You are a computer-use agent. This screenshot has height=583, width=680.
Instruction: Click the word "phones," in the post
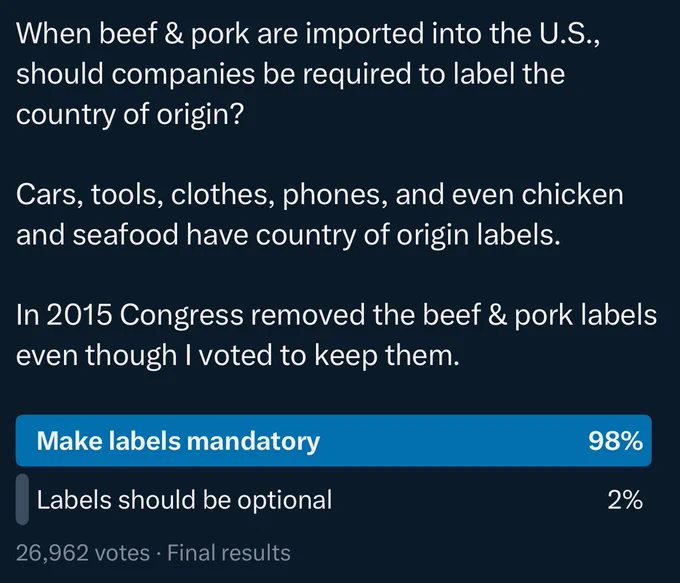(x=335, y=195)
